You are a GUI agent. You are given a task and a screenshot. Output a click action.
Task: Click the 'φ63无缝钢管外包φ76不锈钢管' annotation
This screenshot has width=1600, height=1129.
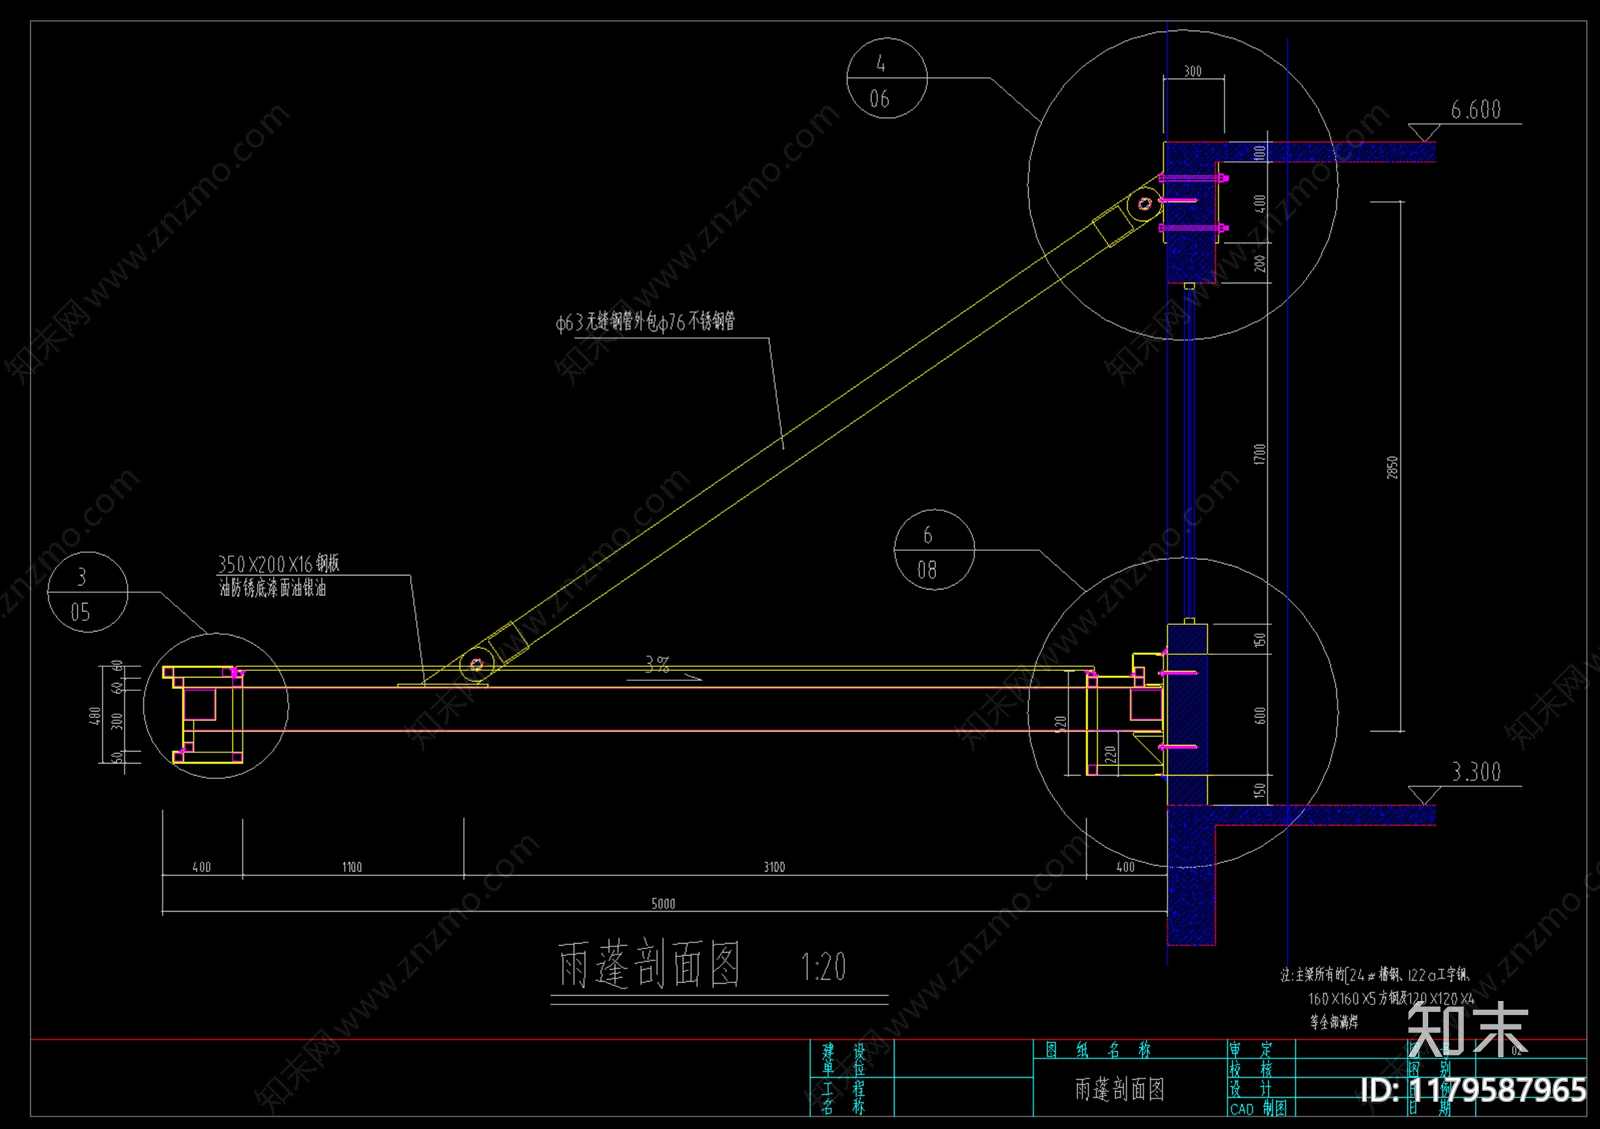[645, 321]
